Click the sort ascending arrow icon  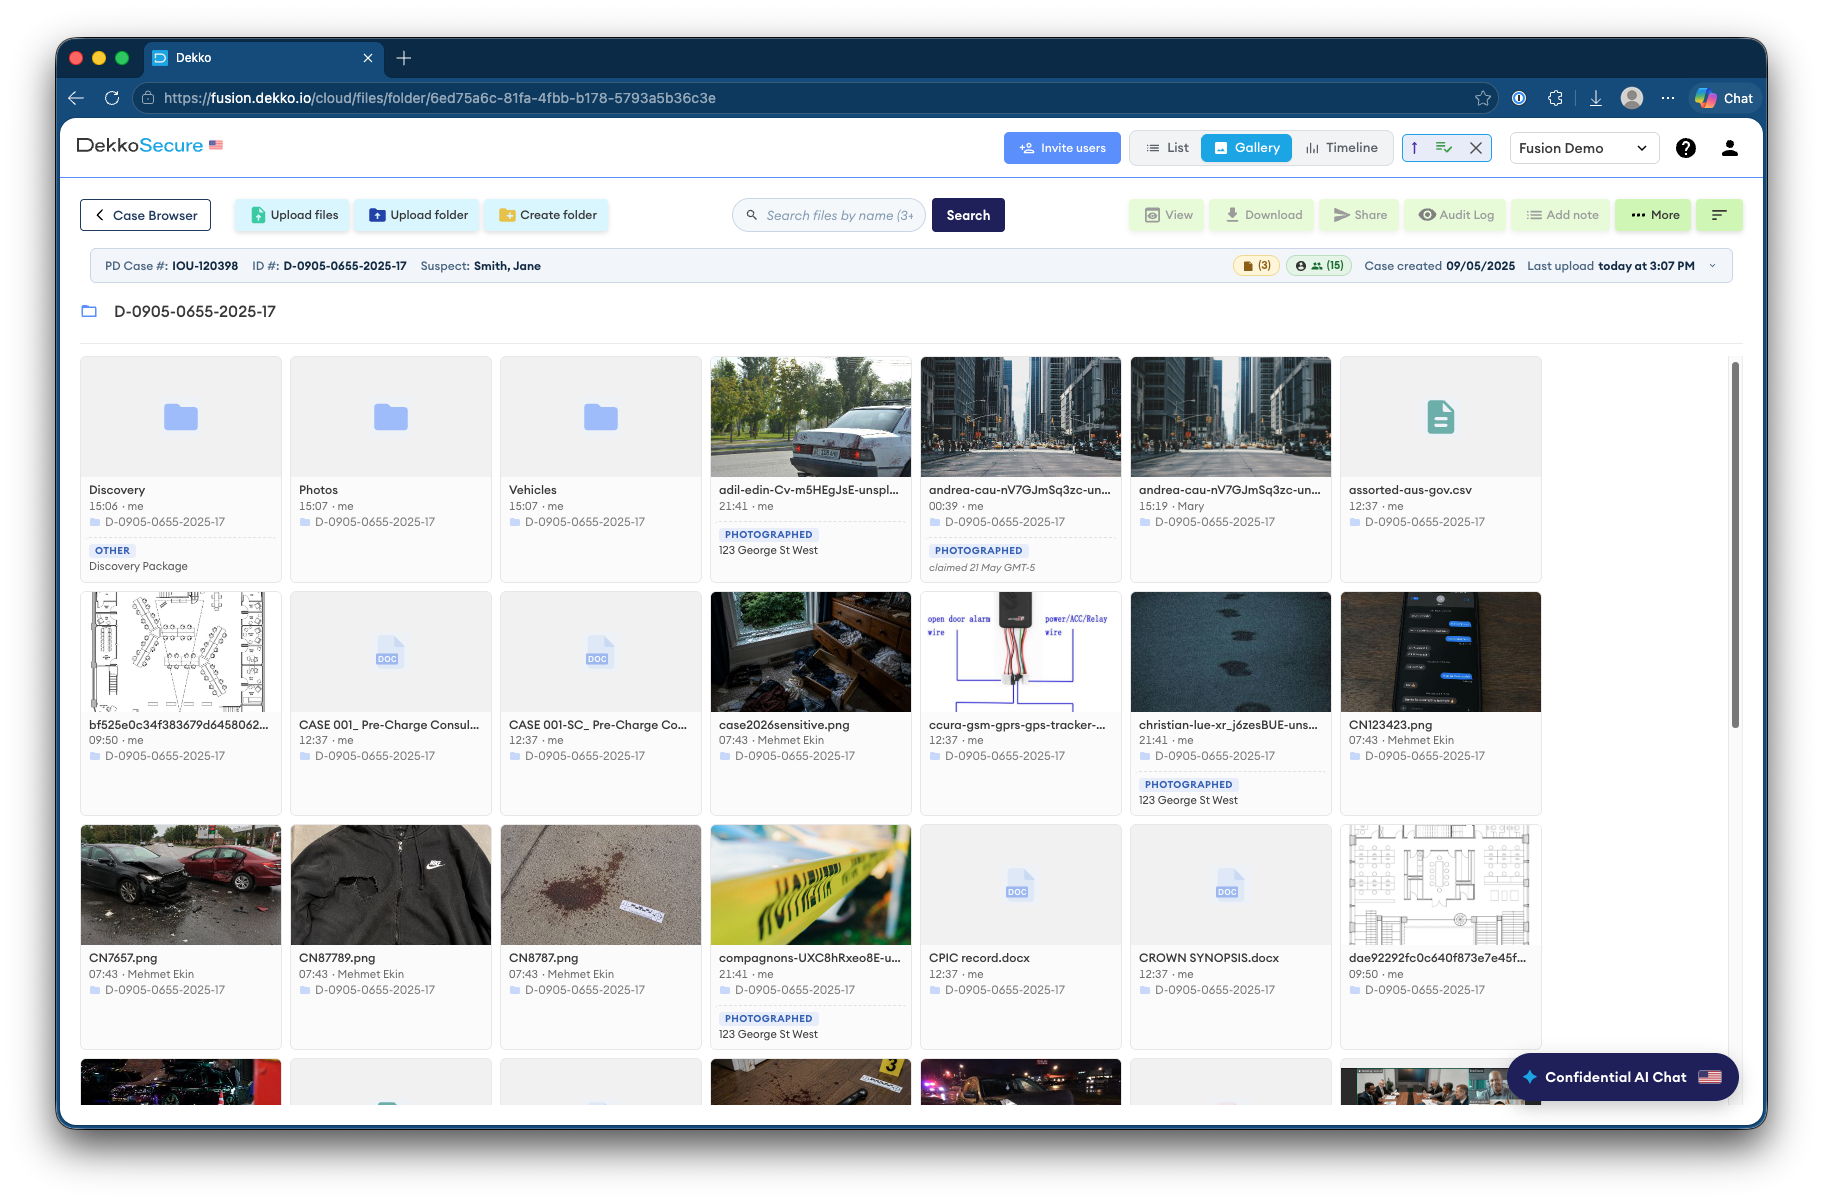(1415, 148)
